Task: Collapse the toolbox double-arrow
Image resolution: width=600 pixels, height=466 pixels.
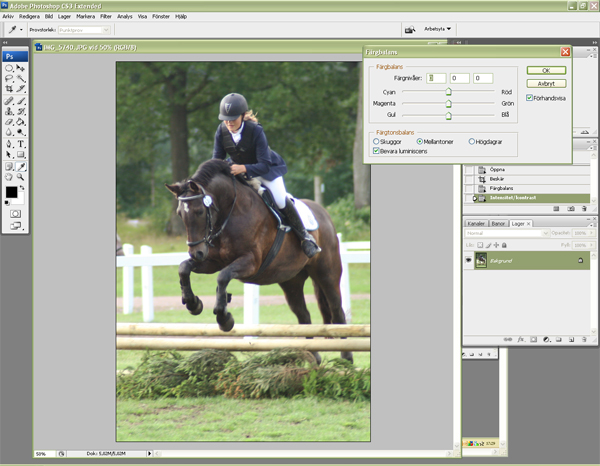Action: click(x=5, y=42)
